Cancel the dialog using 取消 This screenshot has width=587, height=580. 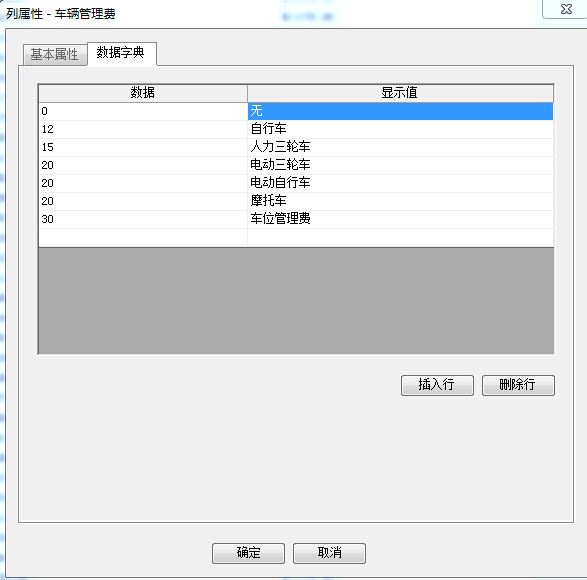329,553
